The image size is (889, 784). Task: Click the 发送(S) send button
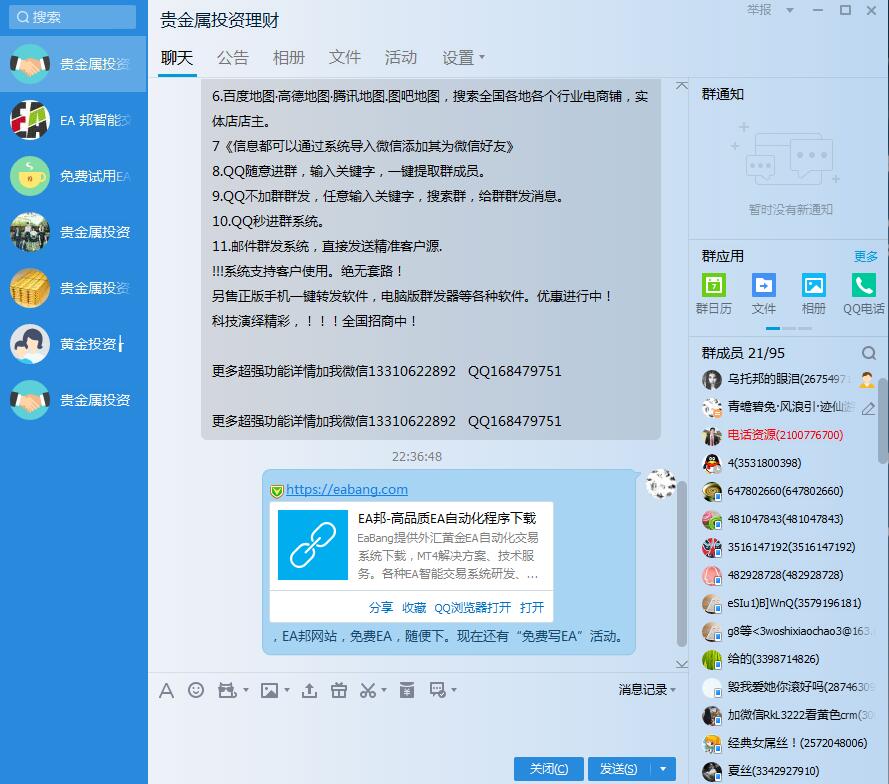pos(619,769)
